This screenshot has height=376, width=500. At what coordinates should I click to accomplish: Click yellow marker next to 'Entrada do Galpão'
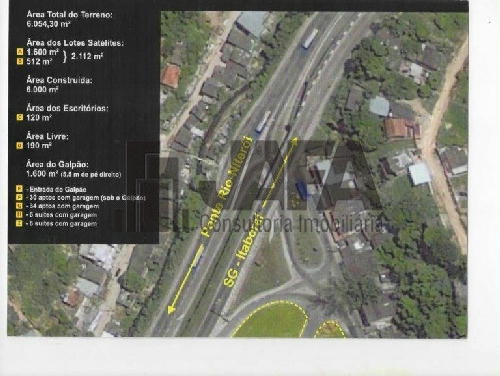(19, 189)
